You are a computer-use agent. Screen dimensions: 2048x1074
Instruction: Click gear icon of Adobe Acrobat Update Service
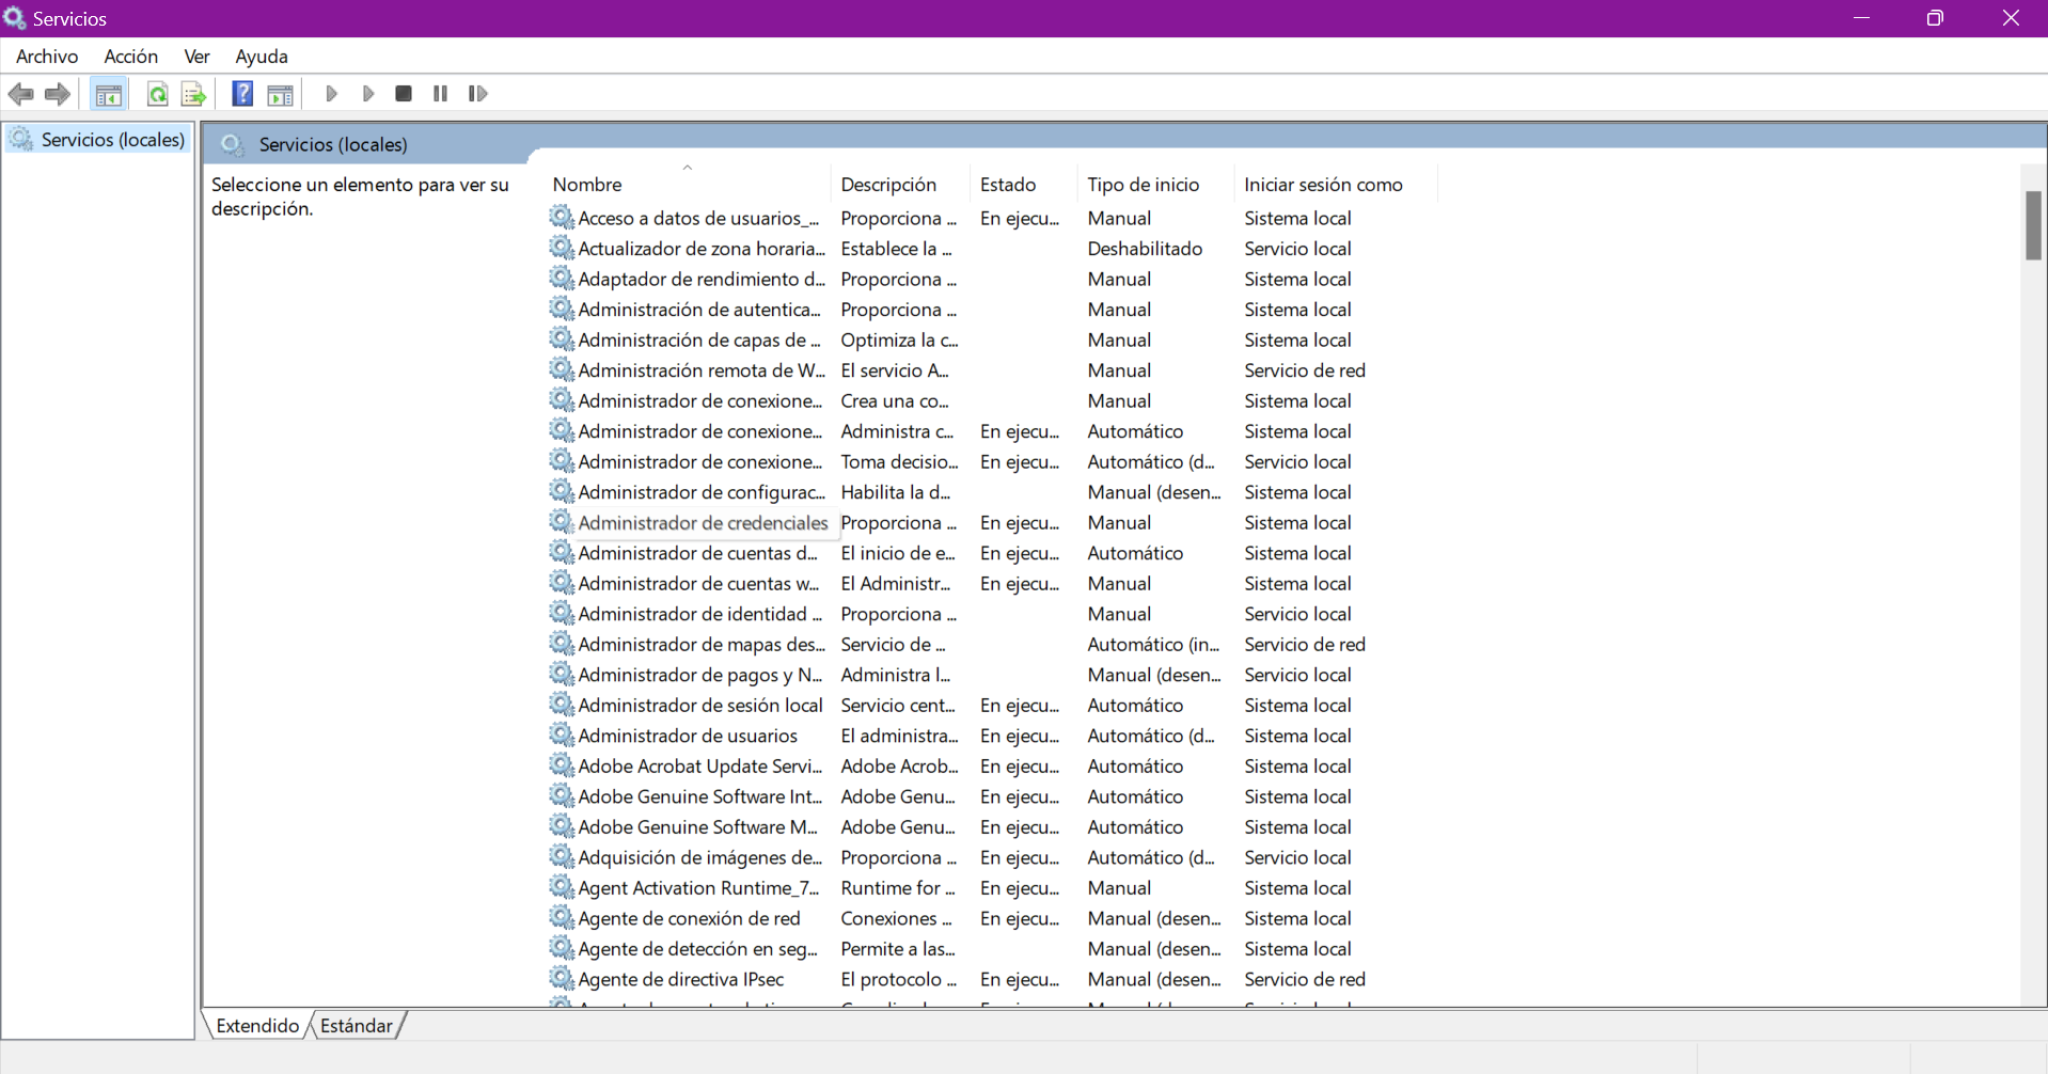[x=562, y=765]
